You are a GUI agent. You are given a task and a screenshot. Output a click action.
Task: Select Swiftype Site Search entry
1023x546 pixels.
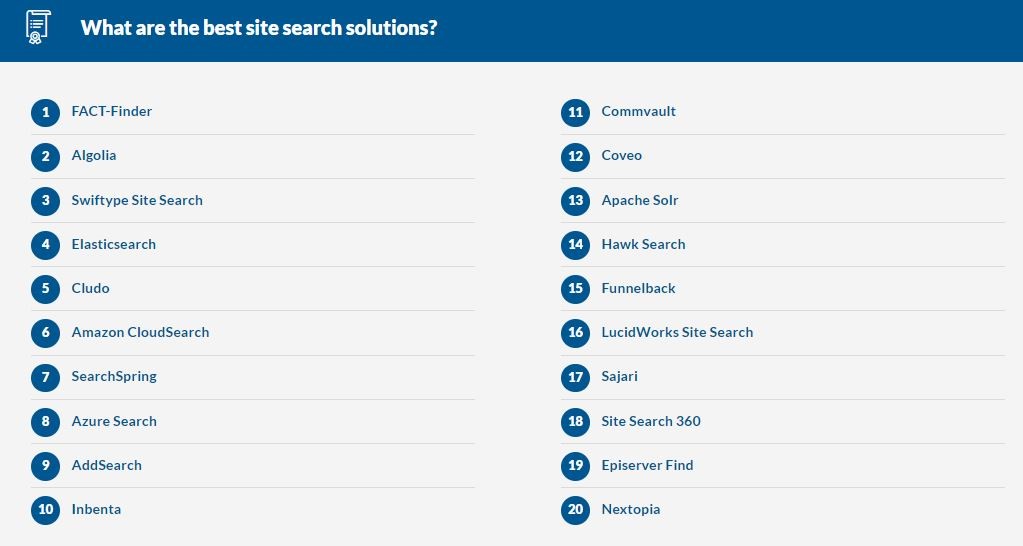[137, 200]
